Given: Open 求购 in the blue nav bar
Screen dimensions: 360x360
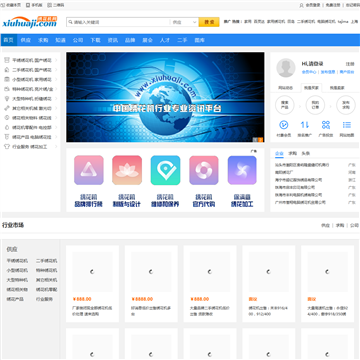Looking at the screenshot, I should (43, 40).
